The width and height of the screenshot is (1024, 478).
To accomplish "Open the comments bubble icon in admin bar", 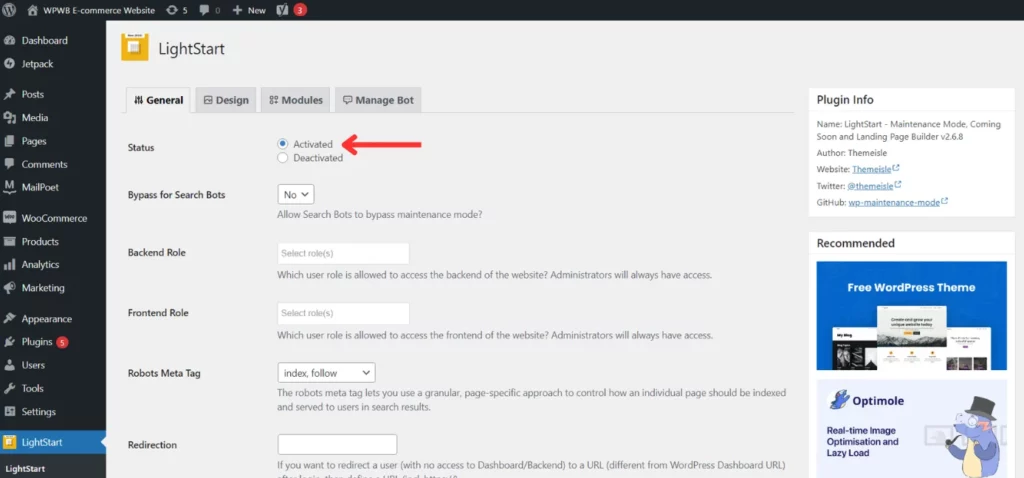I will (205, 10).
